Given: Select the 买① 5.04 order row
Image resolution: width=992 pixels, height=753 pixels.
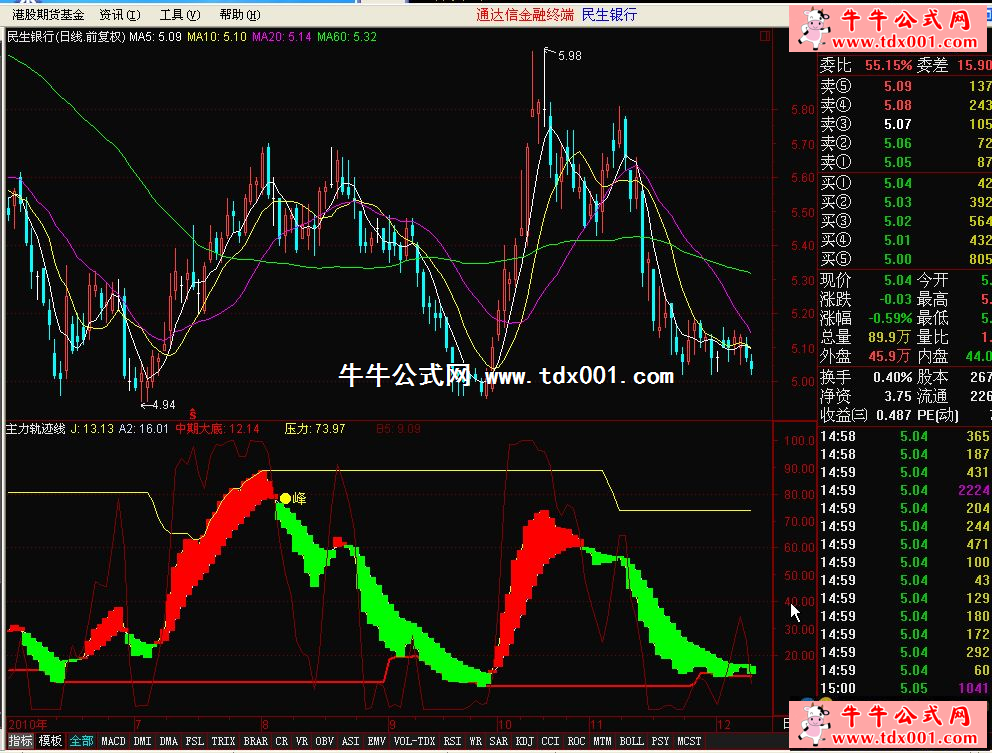Looking at the screenshot, I should (905, 183).
